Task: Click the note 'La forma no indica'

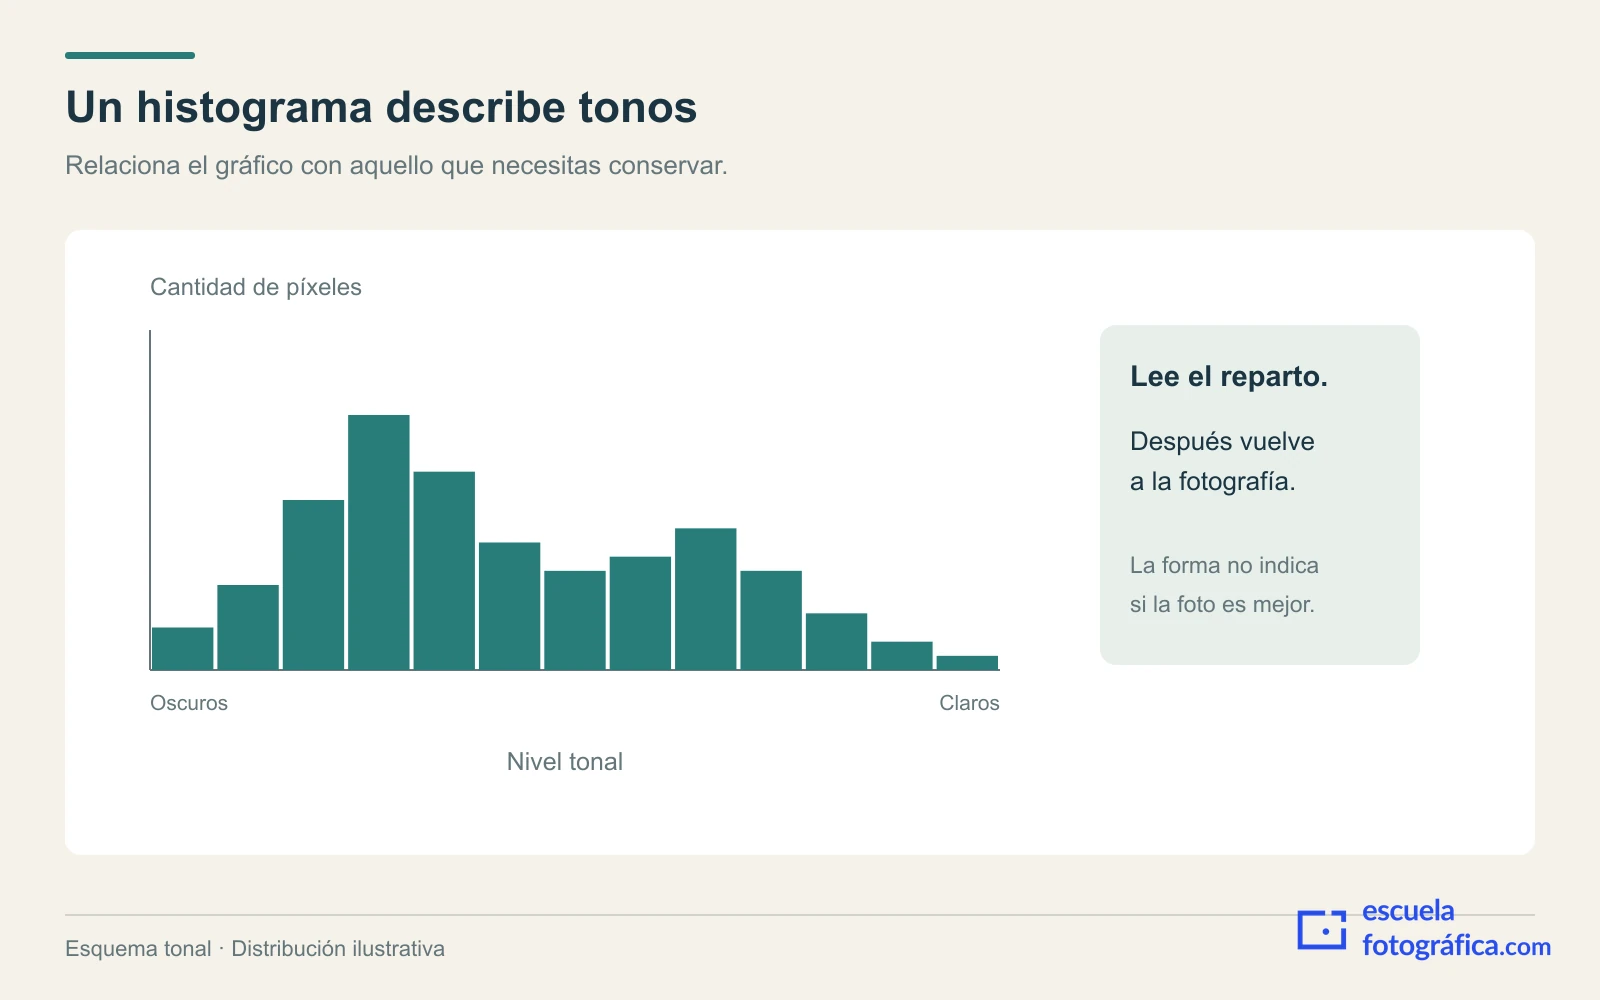Action: pos(1224,565)
